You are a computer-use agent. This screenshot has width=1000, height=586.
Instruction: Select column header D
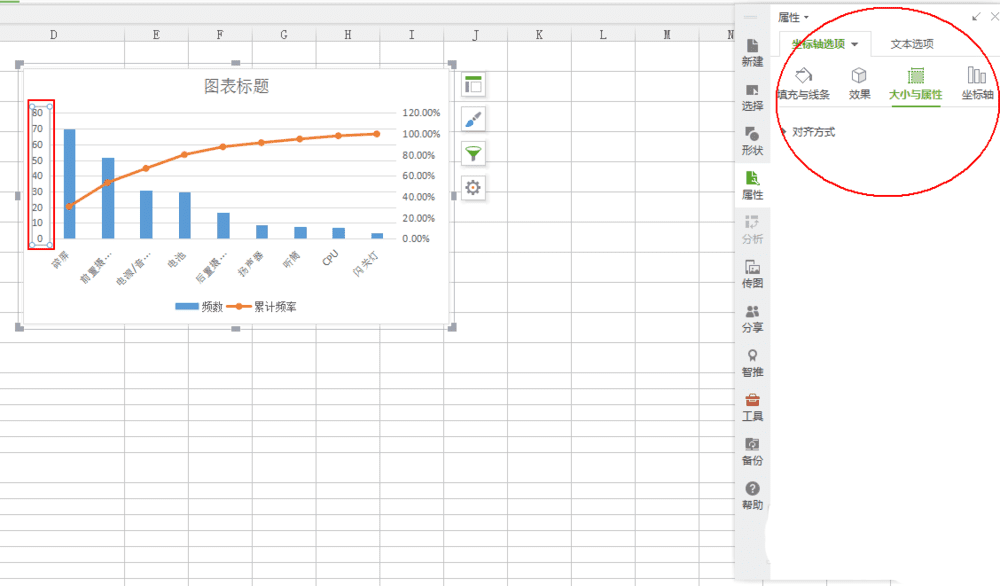pos(54,34)
